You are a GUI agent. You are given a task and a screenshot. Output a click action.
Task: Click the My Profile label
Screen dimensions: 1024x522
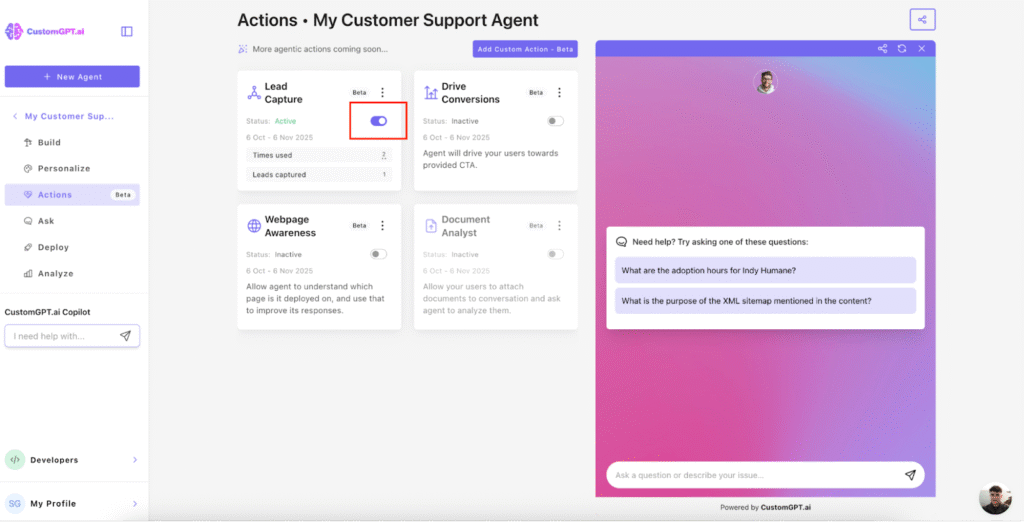coord(53,504)
